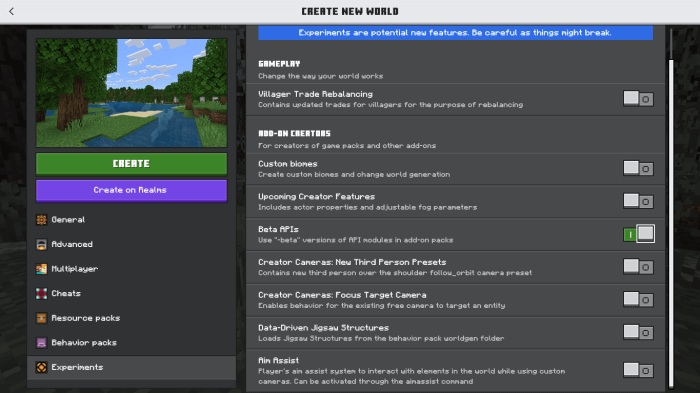
Task: Open Behavior packs icon
Action: pos(42,343)
